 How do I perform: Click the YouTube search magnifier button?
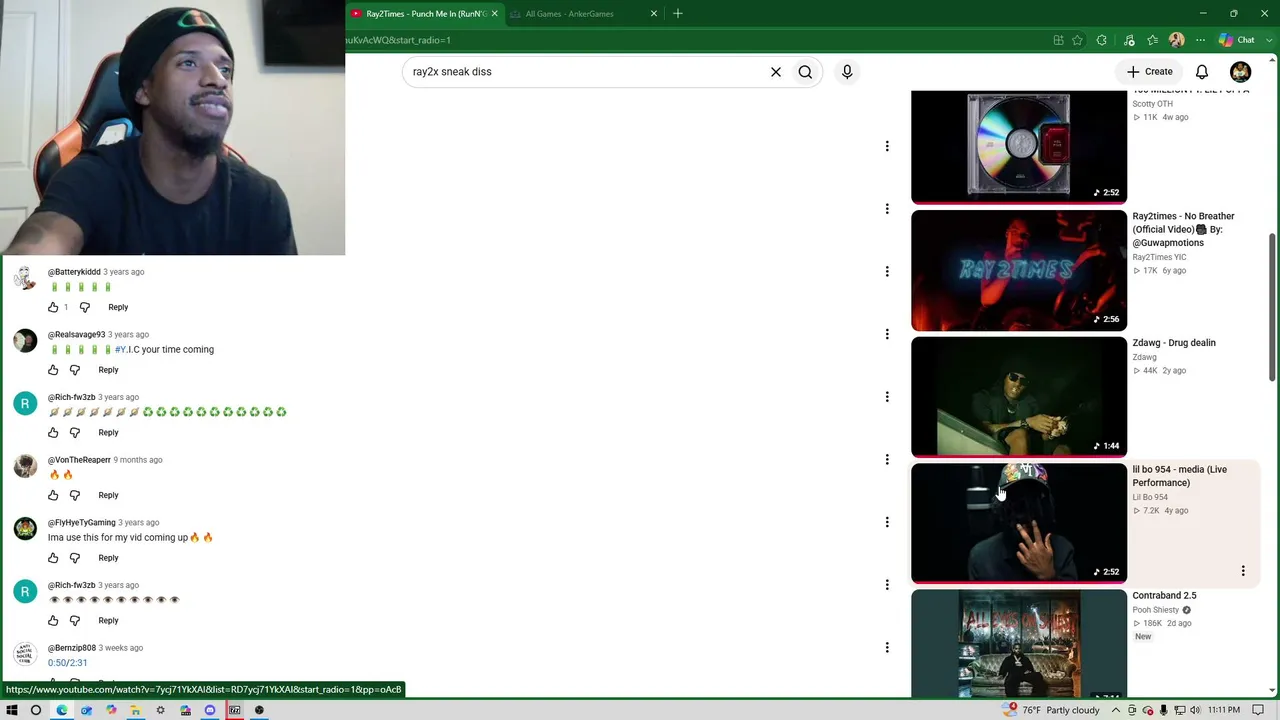pyautogui.click(x=805, y=72)
